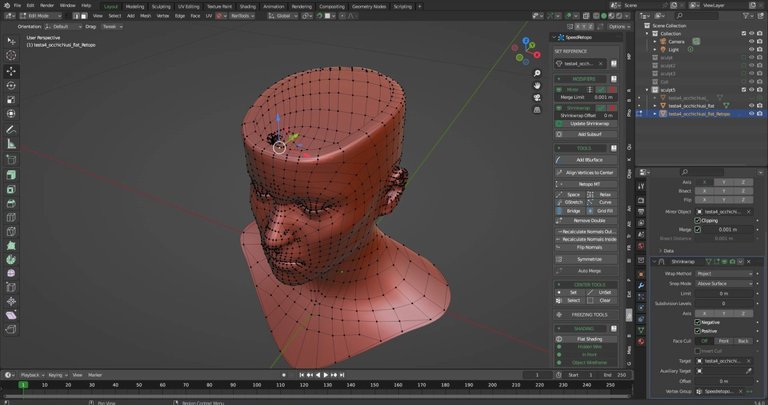Screen dimensions: 768x405
Task: Select the Rotate tool
Action: [x=11, y=85]
